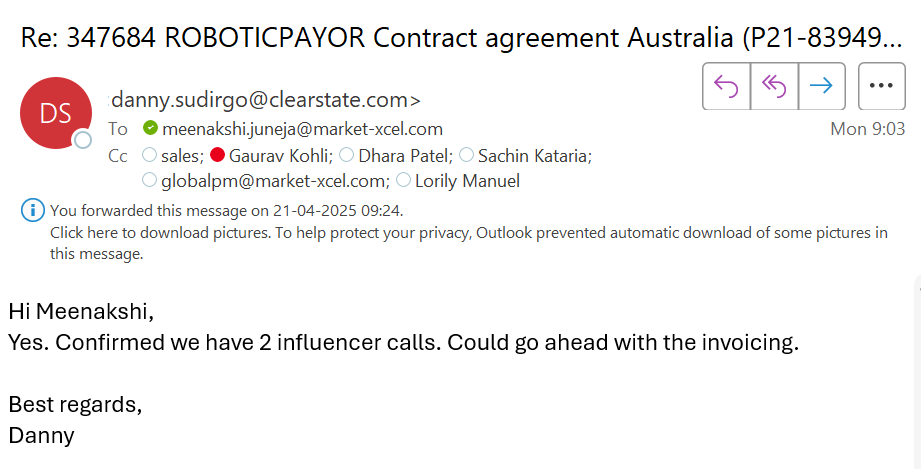Click sender address danny.sudirgo@clearstate.com
Screen dimensions: 921x469
[265, 100]
